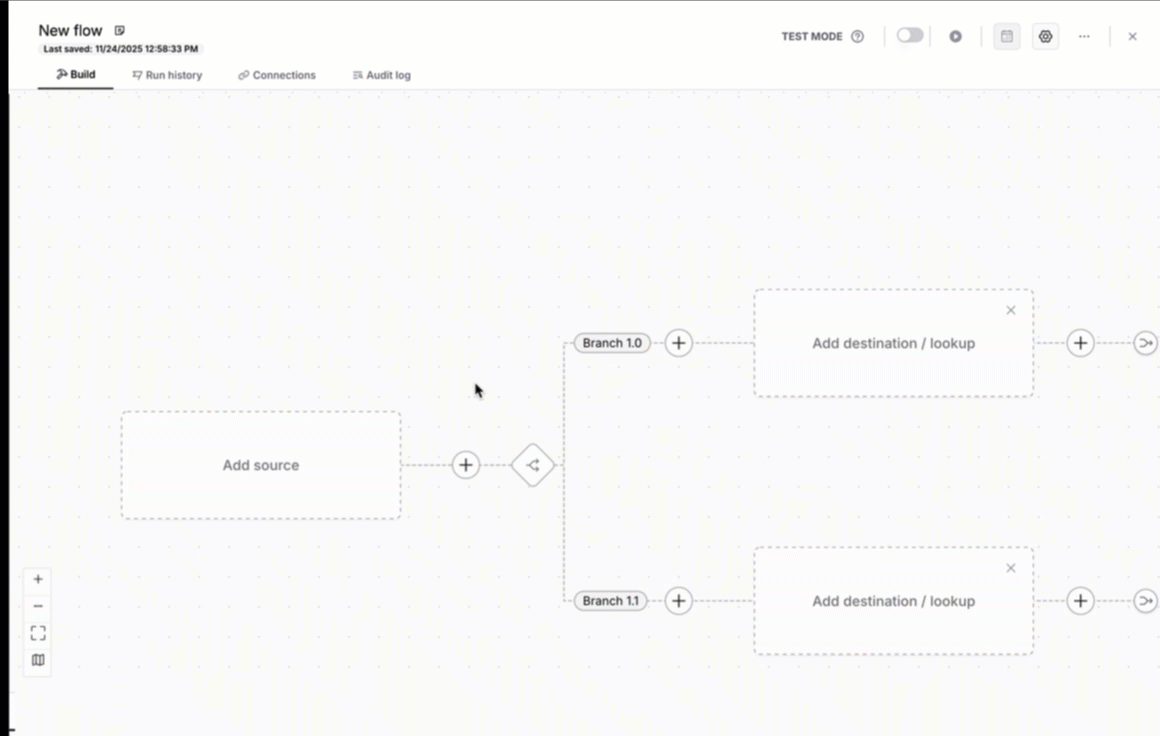1160x736 pixels.
Task: Select the Branch 1.0 label
Action: [x=612, y=343]
